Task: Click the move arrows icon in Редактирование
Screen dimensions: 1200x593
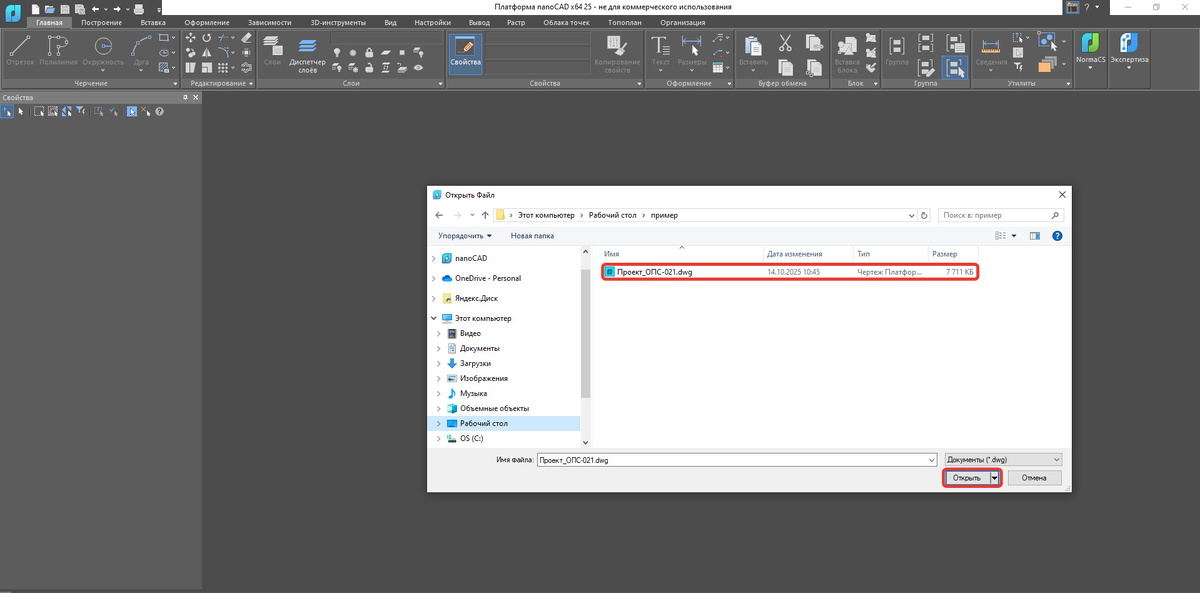Action: (x=190, y=38)
